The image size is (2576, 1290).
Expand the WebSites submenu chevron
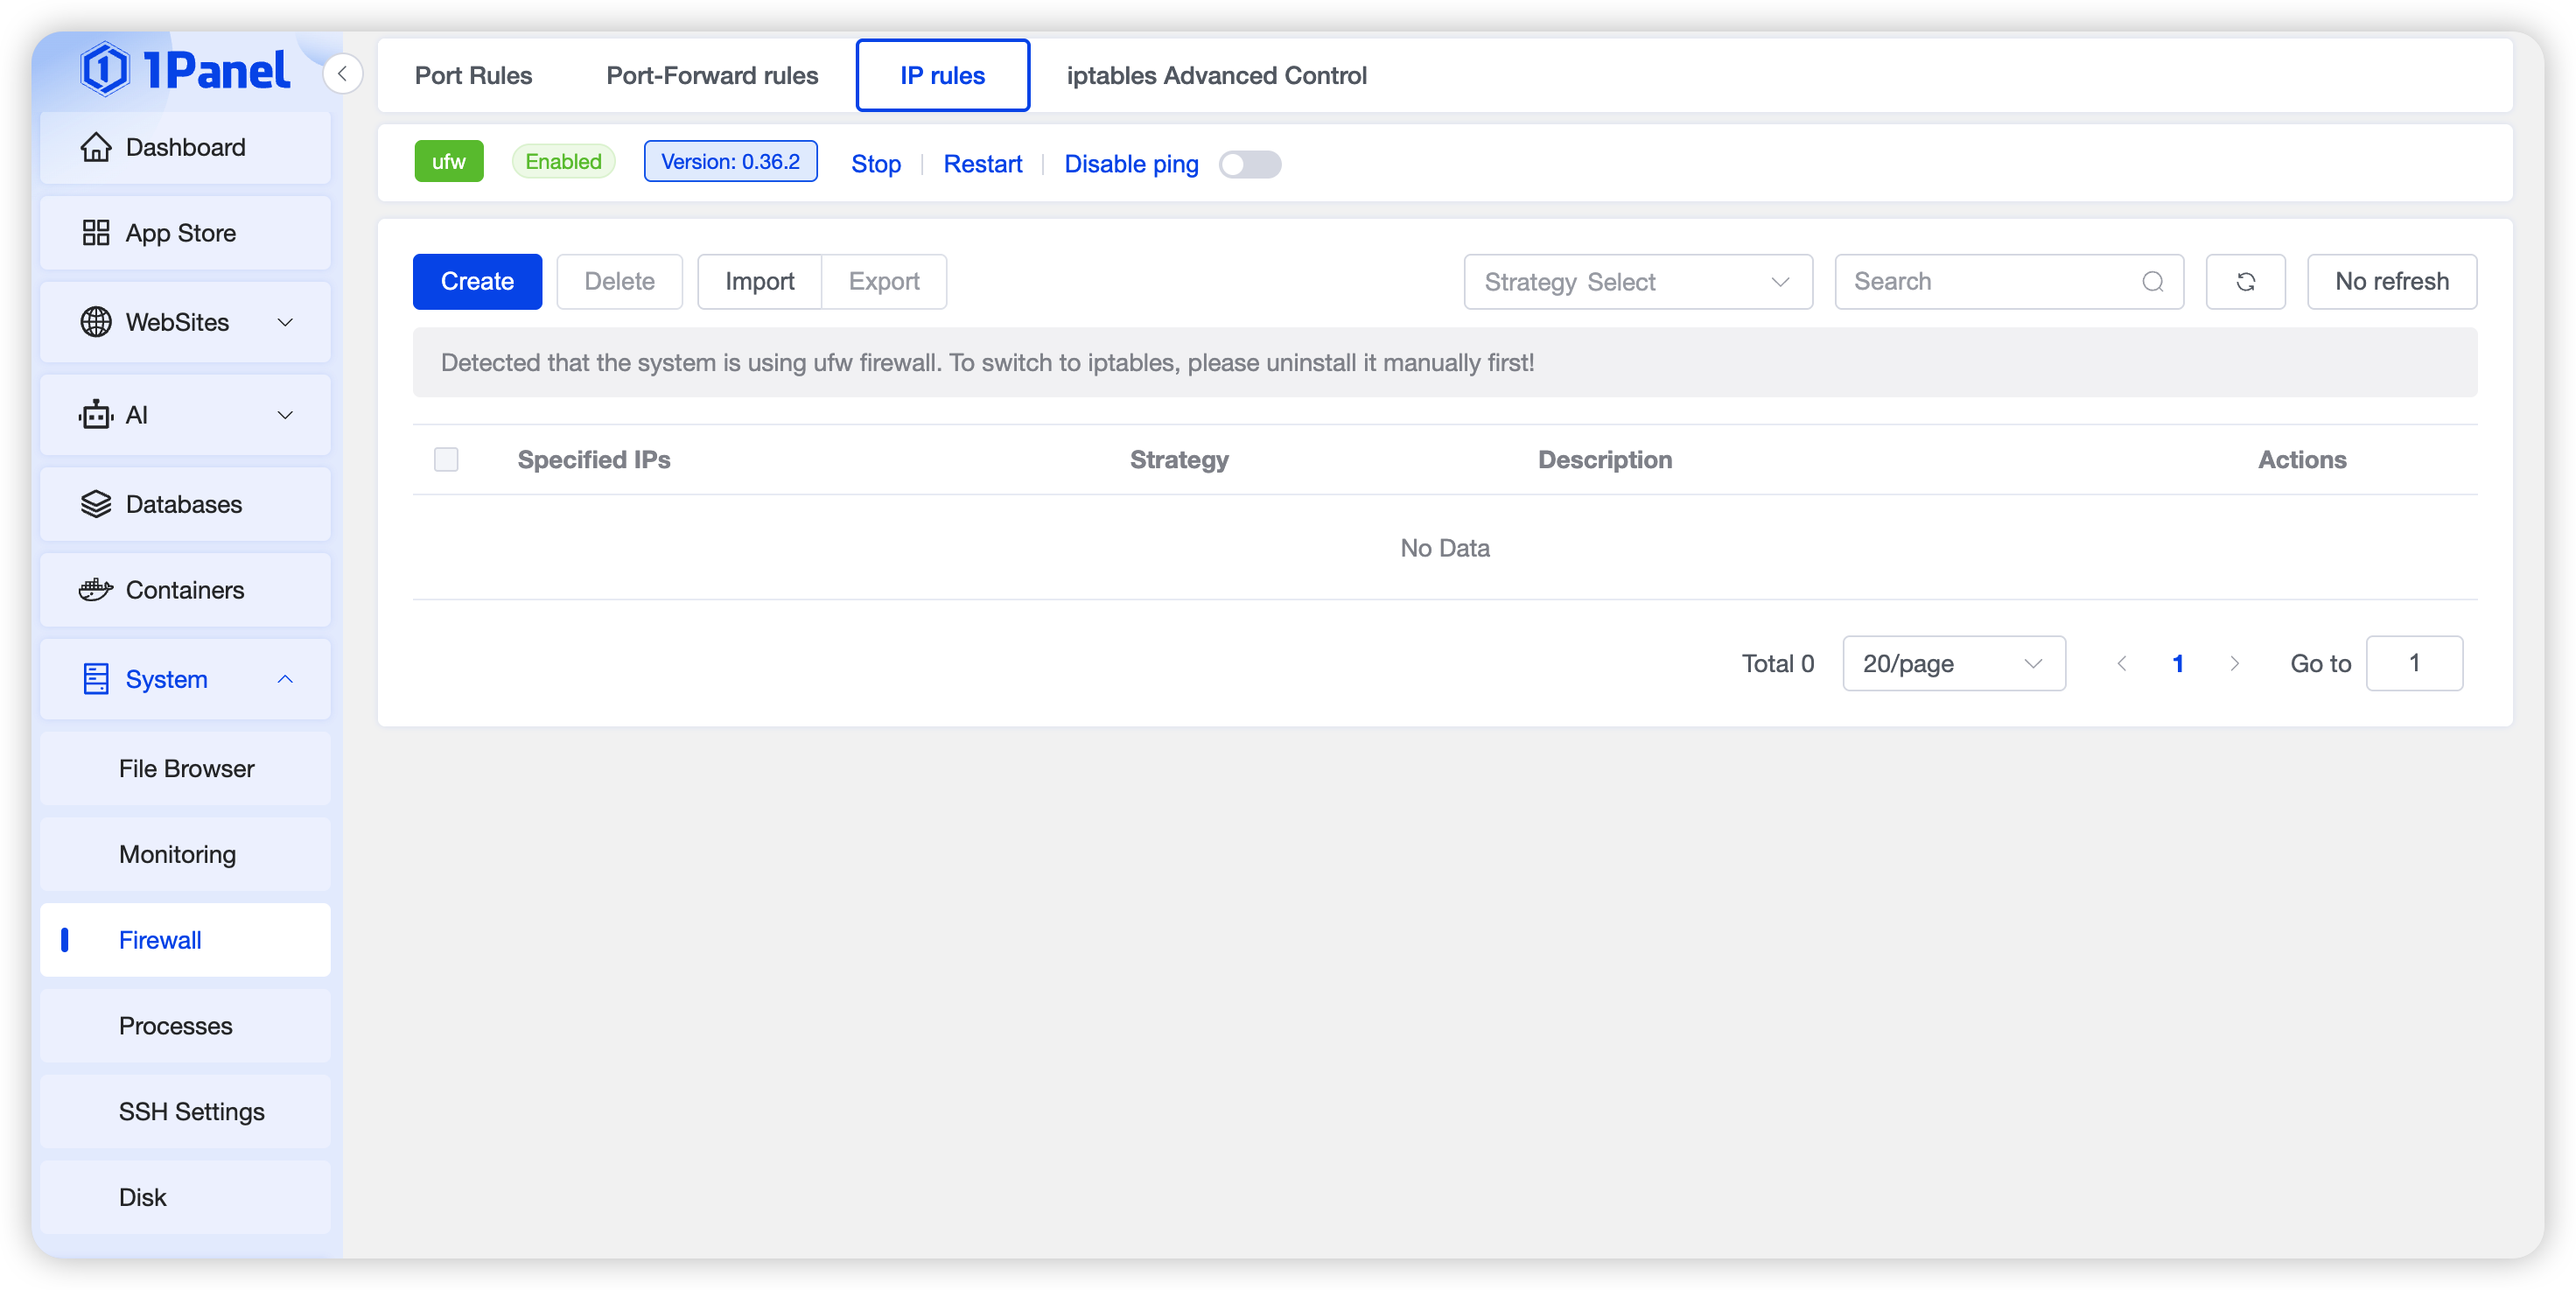tap(285, 322)
